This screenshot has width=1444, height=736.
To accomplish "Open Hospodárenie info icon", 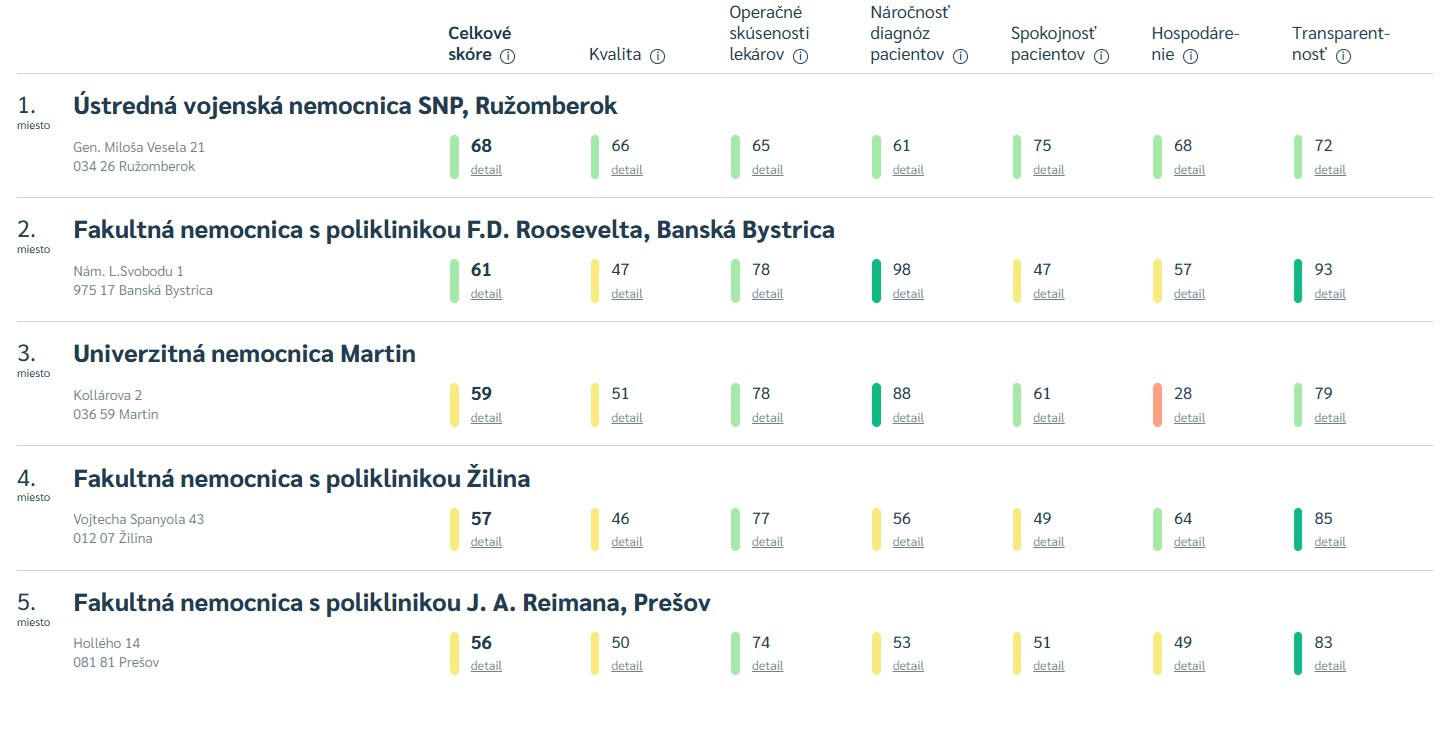I will tap(1190, 56).
